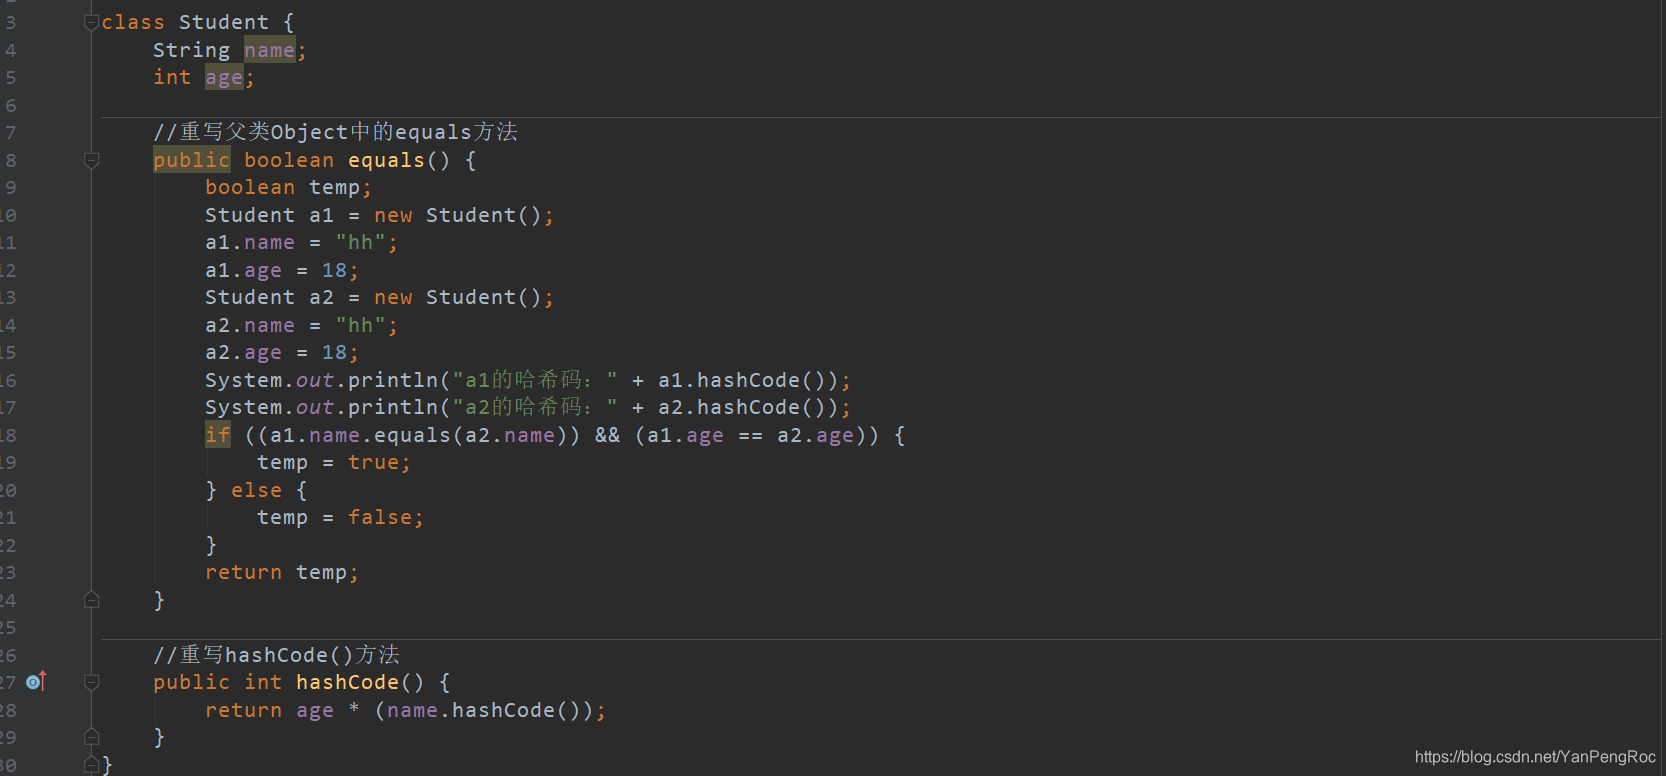The height and width of the screenshot is (776, 1666).
Task: Click the override gutter icon beside hashCode
Action: pyautogui.click(x=36, y=682)
